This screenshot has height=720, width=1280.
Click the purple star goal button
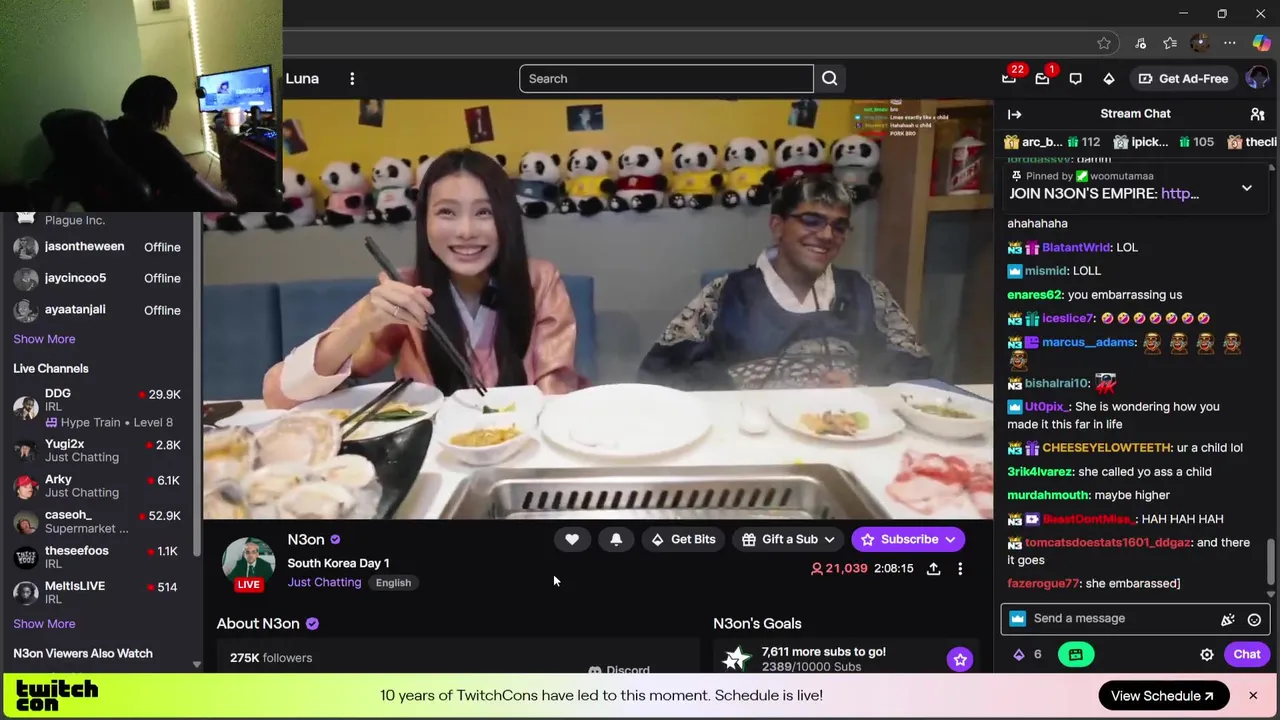pyautogui.click(x=960, y=659)
